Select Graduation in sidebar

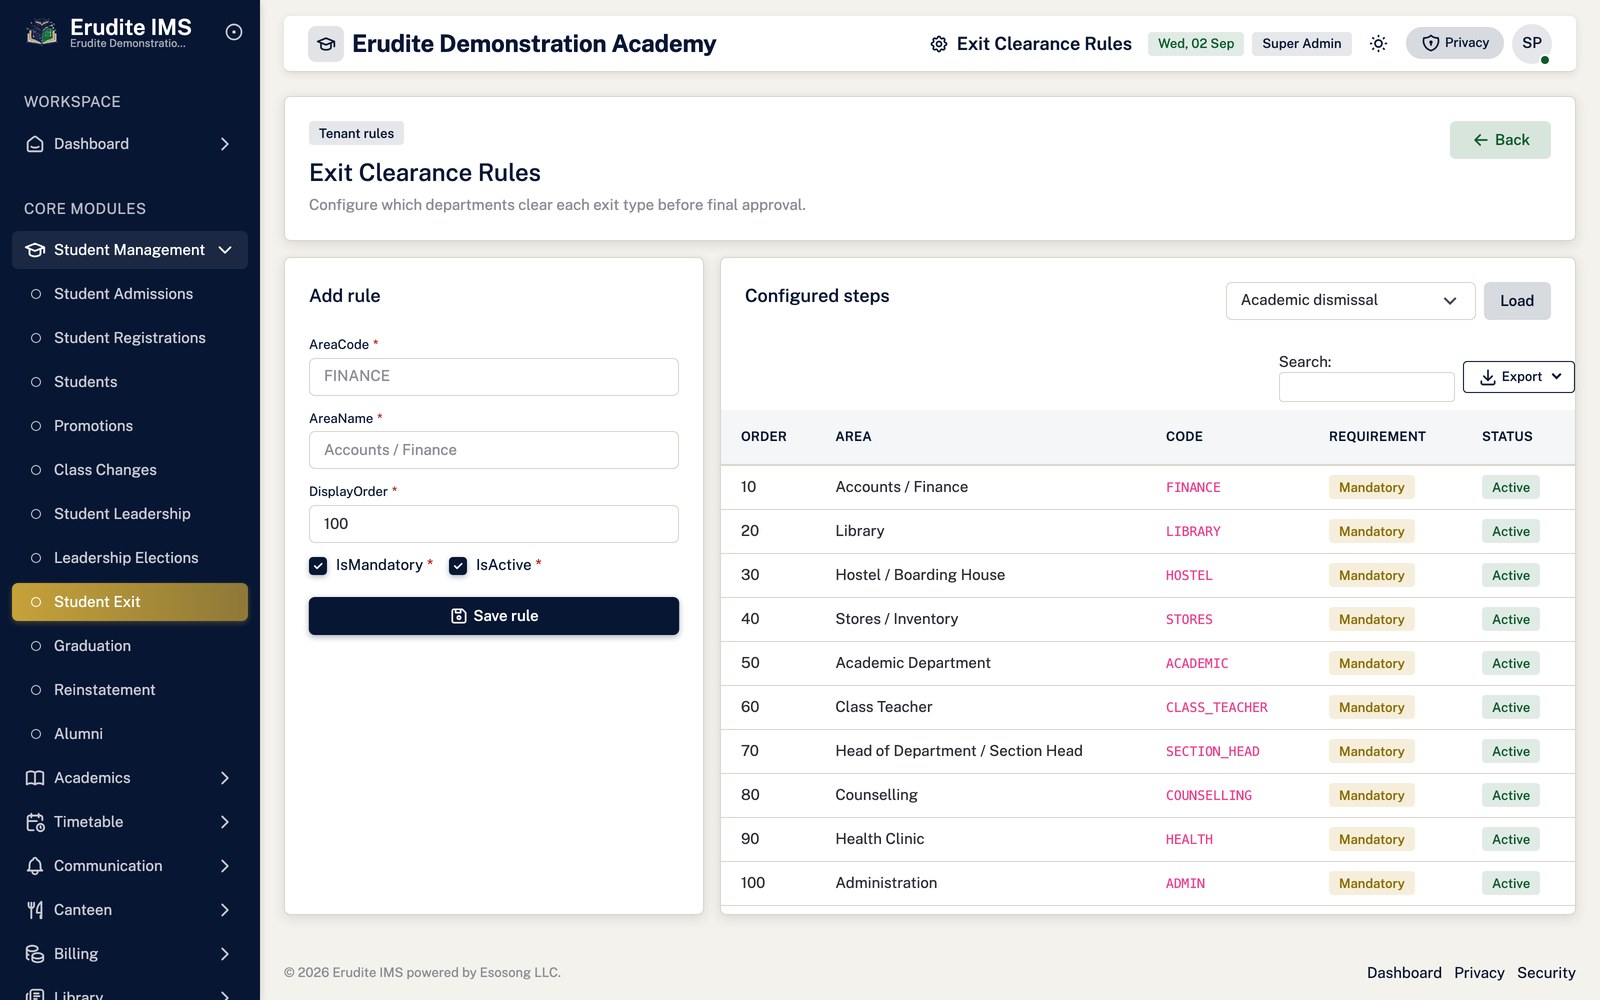click(130, 646)
